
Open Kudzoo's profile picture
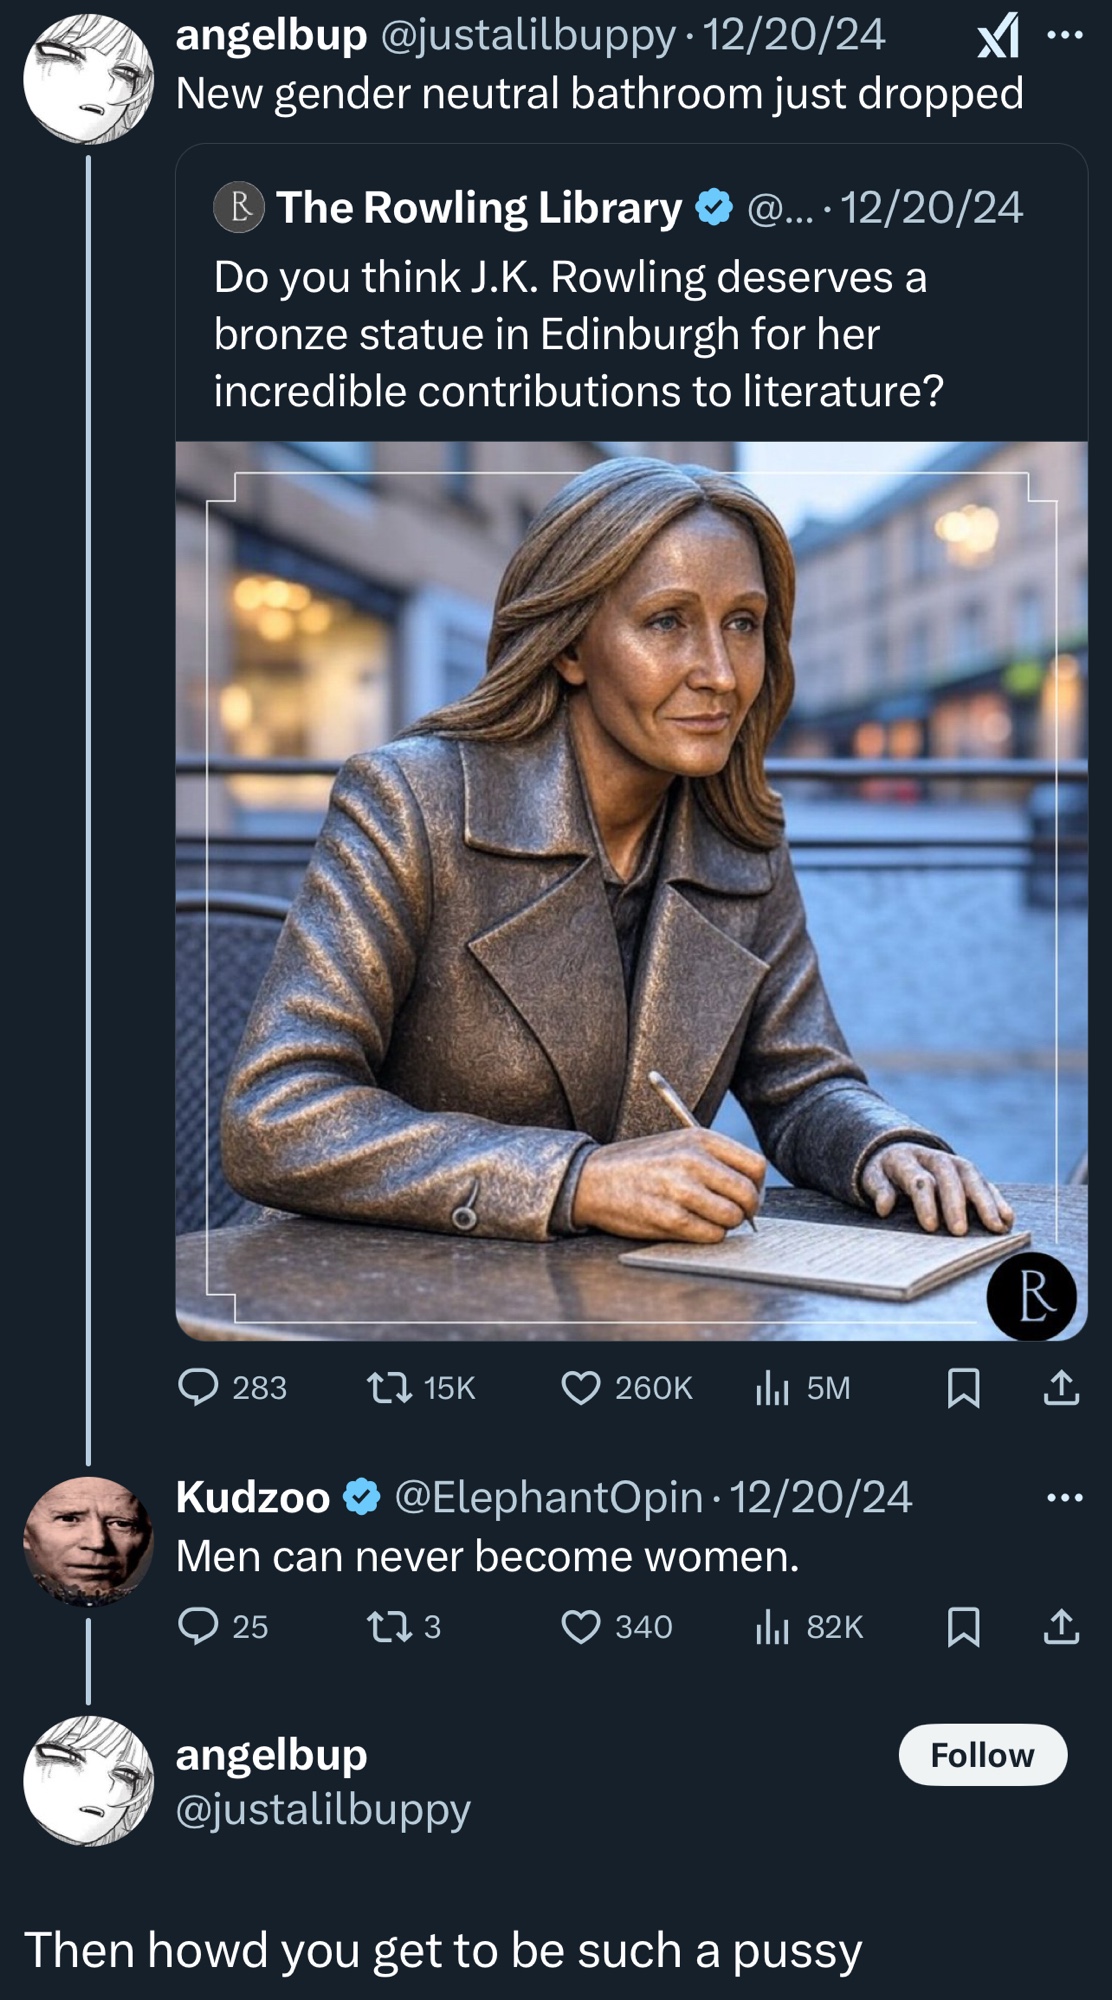click(88, 1541)
